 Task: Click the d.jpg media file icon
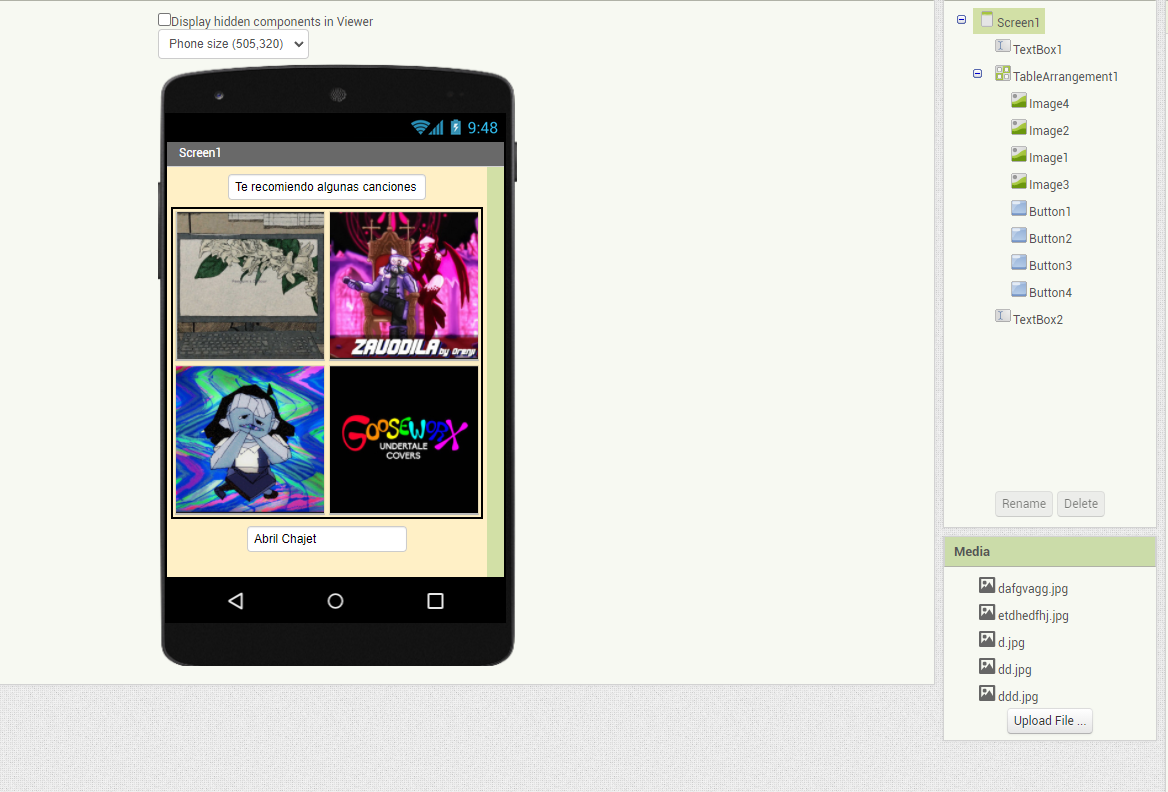pos(987,639)
